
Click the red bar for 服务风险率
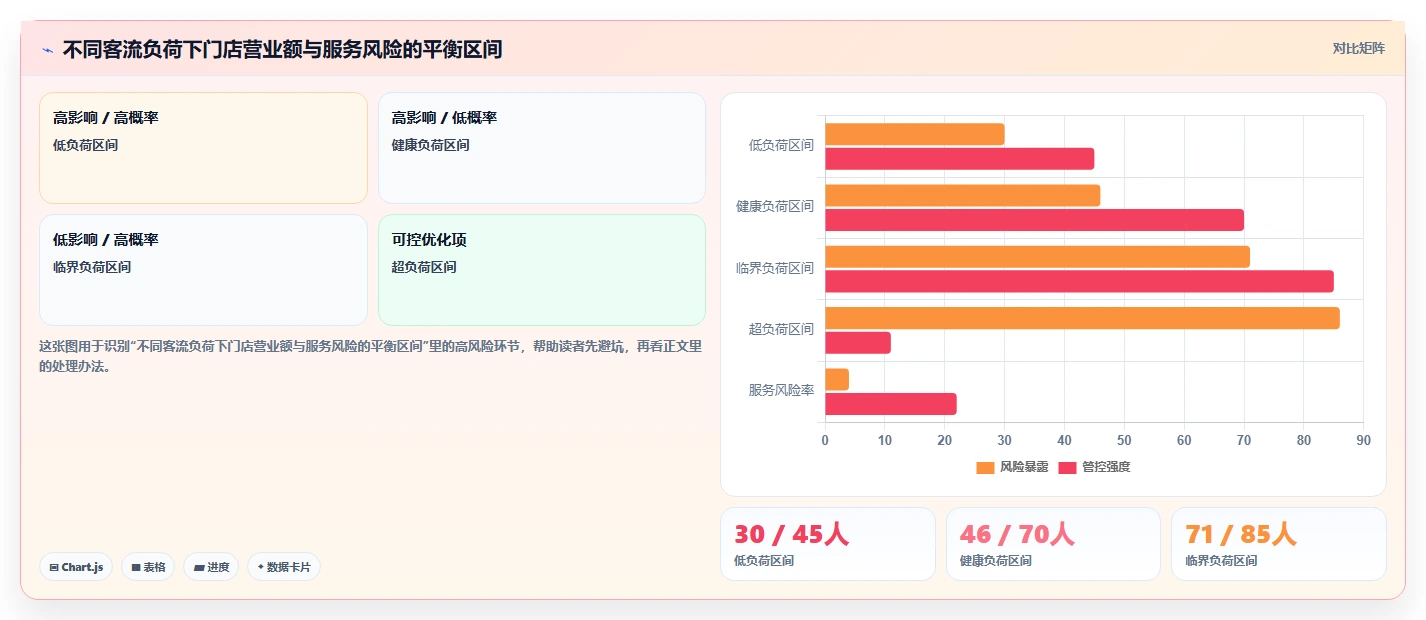(x=890, y=404)
